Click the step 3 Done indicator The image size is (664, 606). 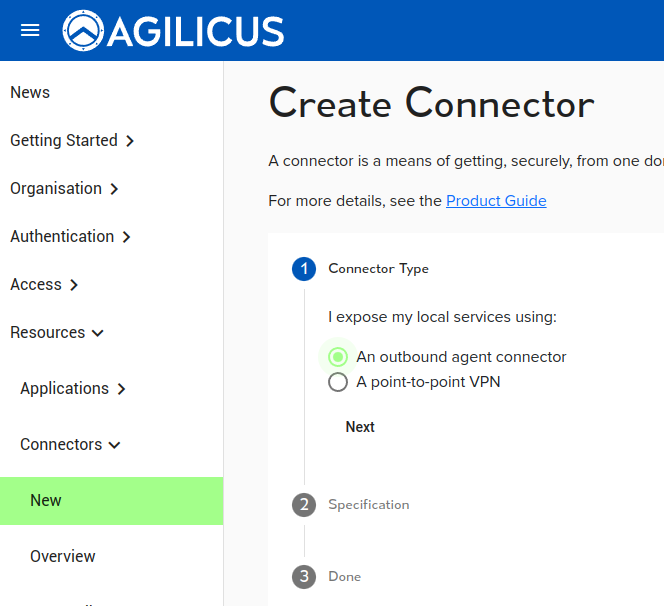[304, 577]
